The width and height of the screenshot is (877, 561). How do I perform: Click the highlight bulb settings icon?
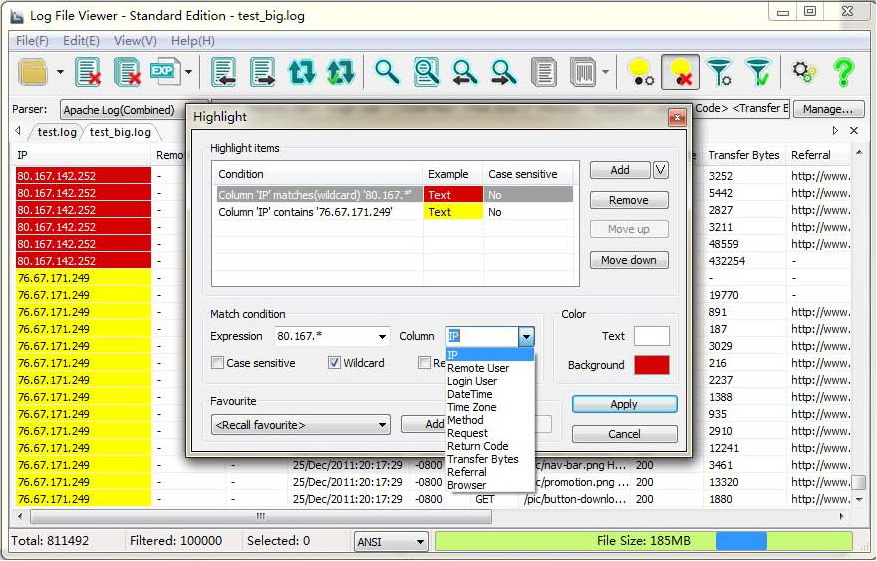tap(640, 72)
